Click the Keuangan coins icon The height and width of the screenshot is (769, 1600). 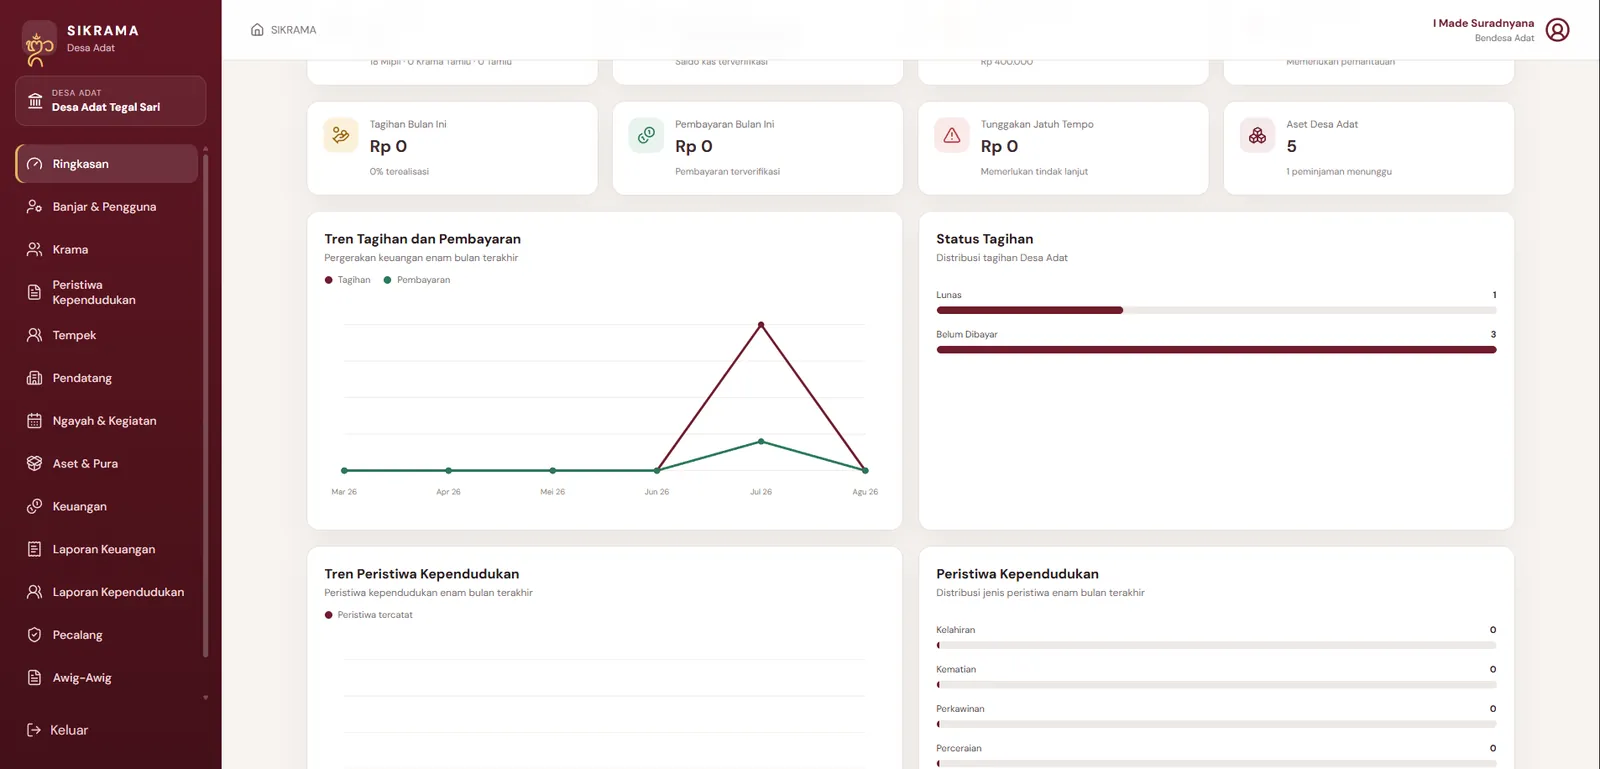(x=35, y=507)
